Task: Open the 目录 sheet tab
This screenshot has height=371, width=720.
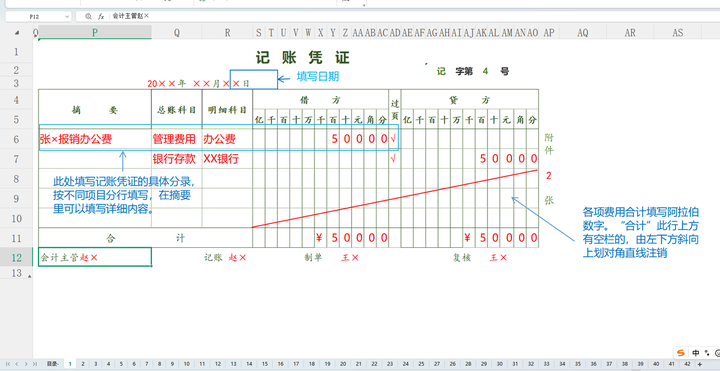Action: click(x=52, y=364)
